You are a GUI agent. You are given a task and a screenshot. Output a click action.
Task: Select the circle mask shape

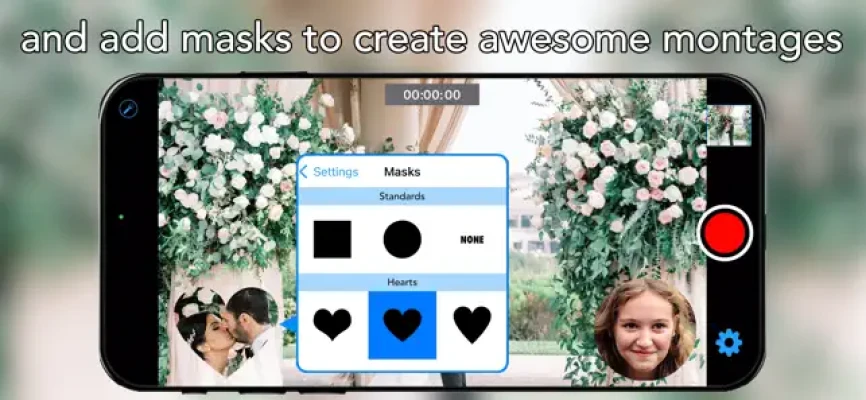[x=402, y=239]
